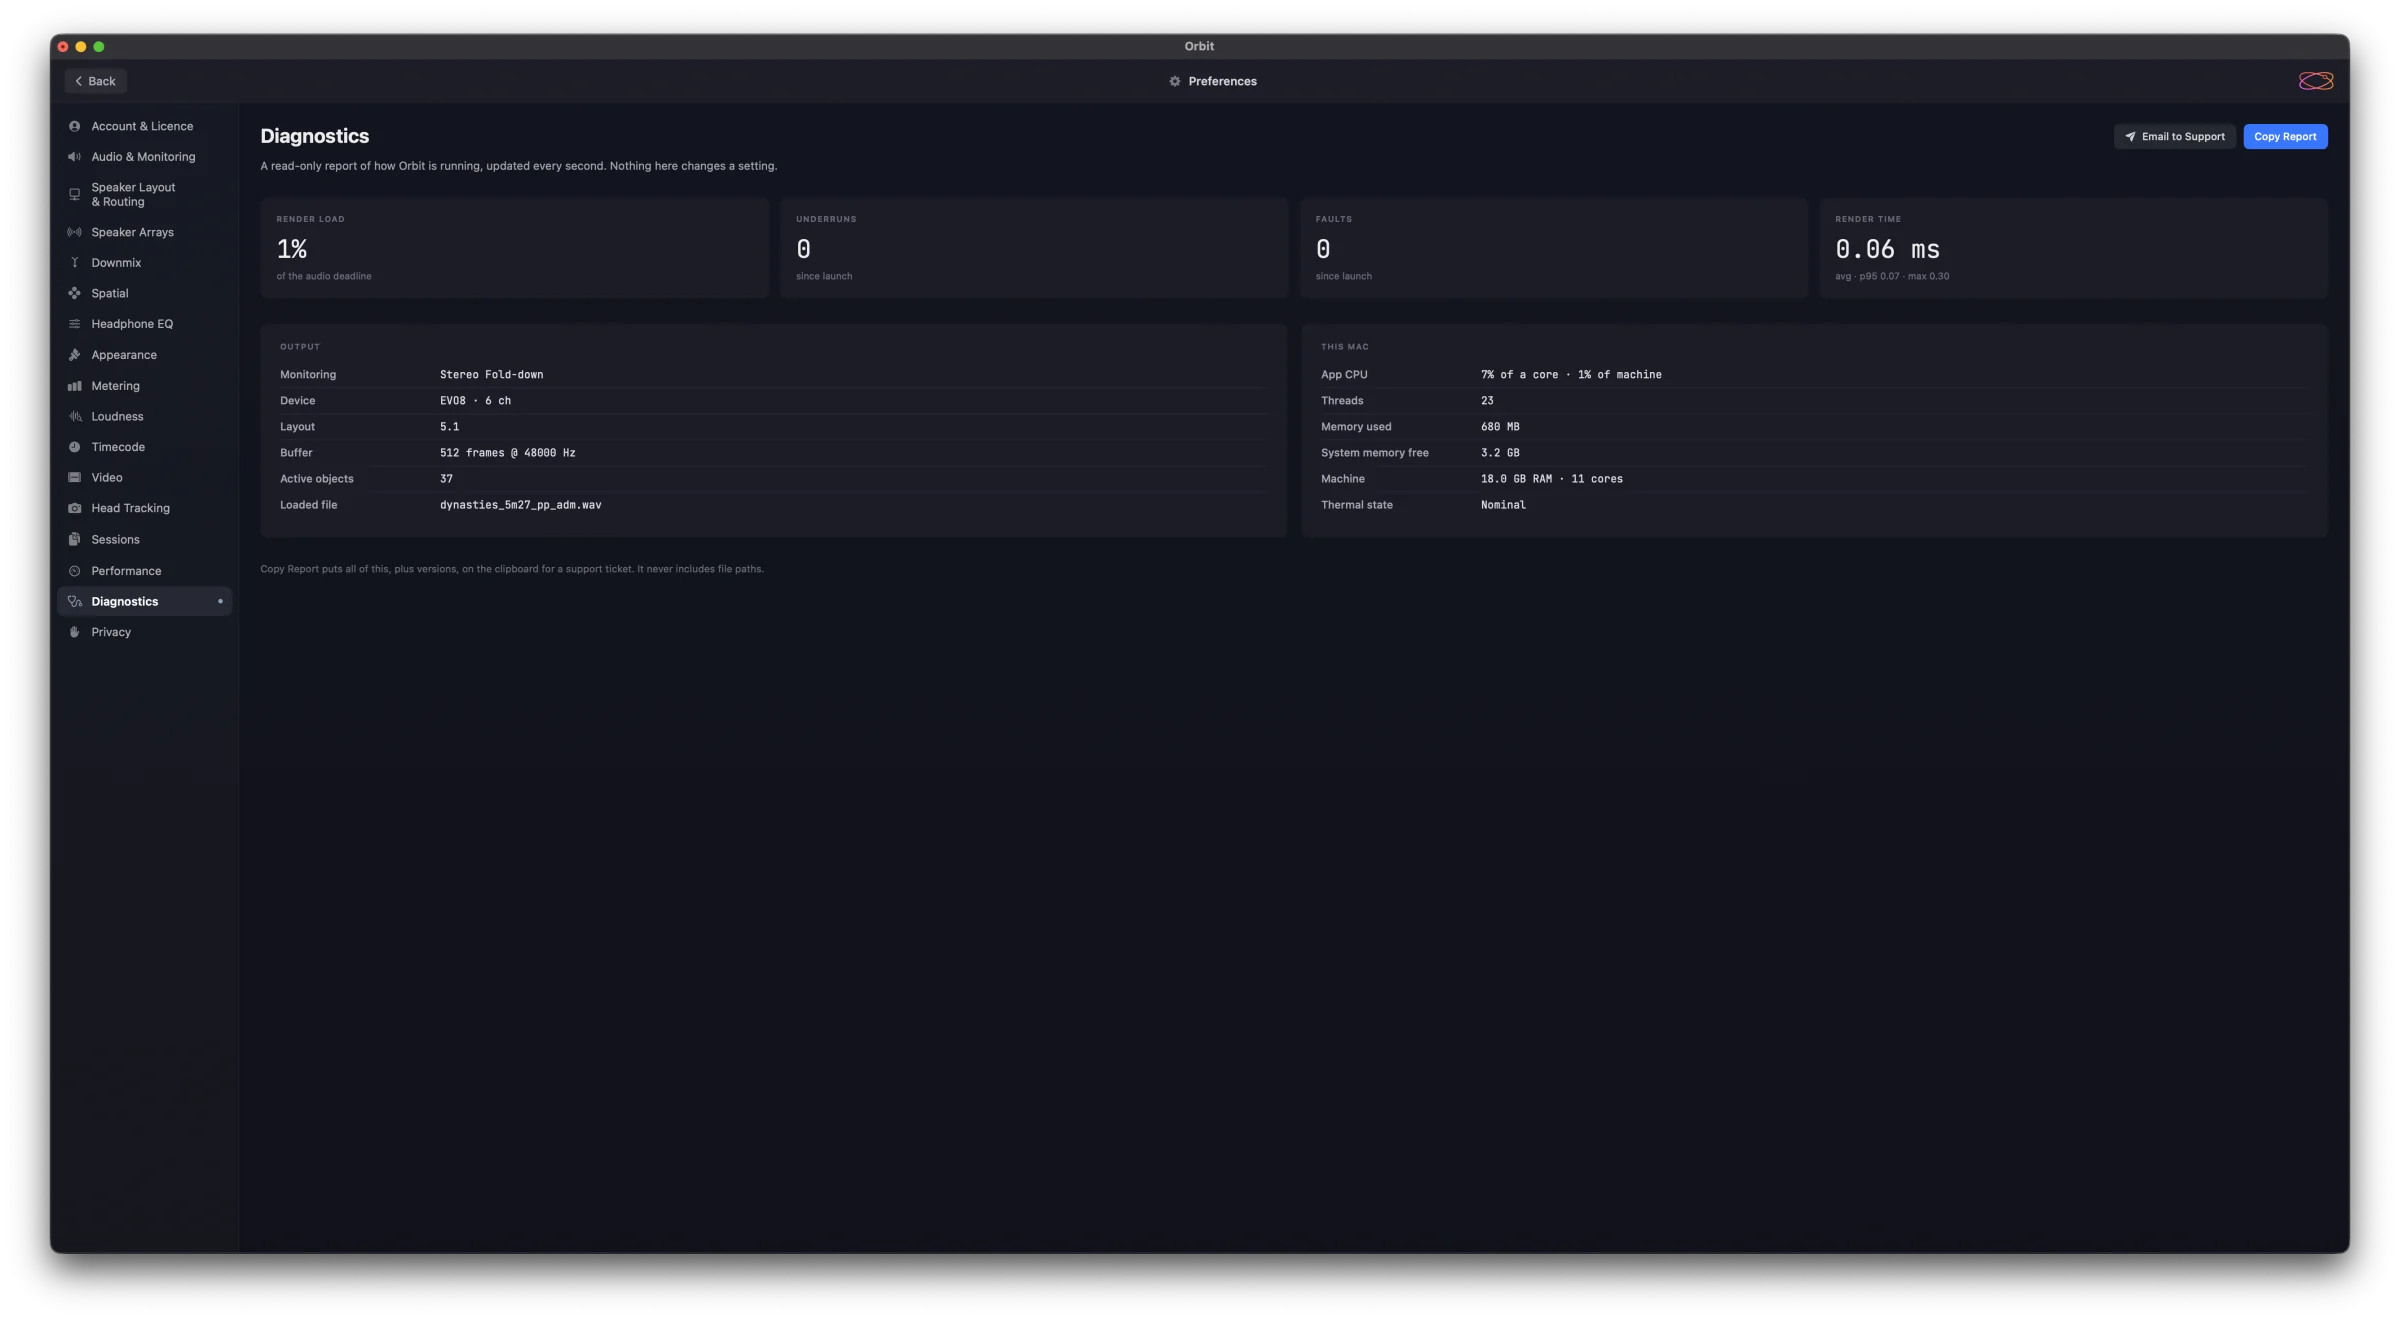This screenshot has width=2400, height=1320.
Task: Click the Performance gauge icon
Action: point(74,571)
